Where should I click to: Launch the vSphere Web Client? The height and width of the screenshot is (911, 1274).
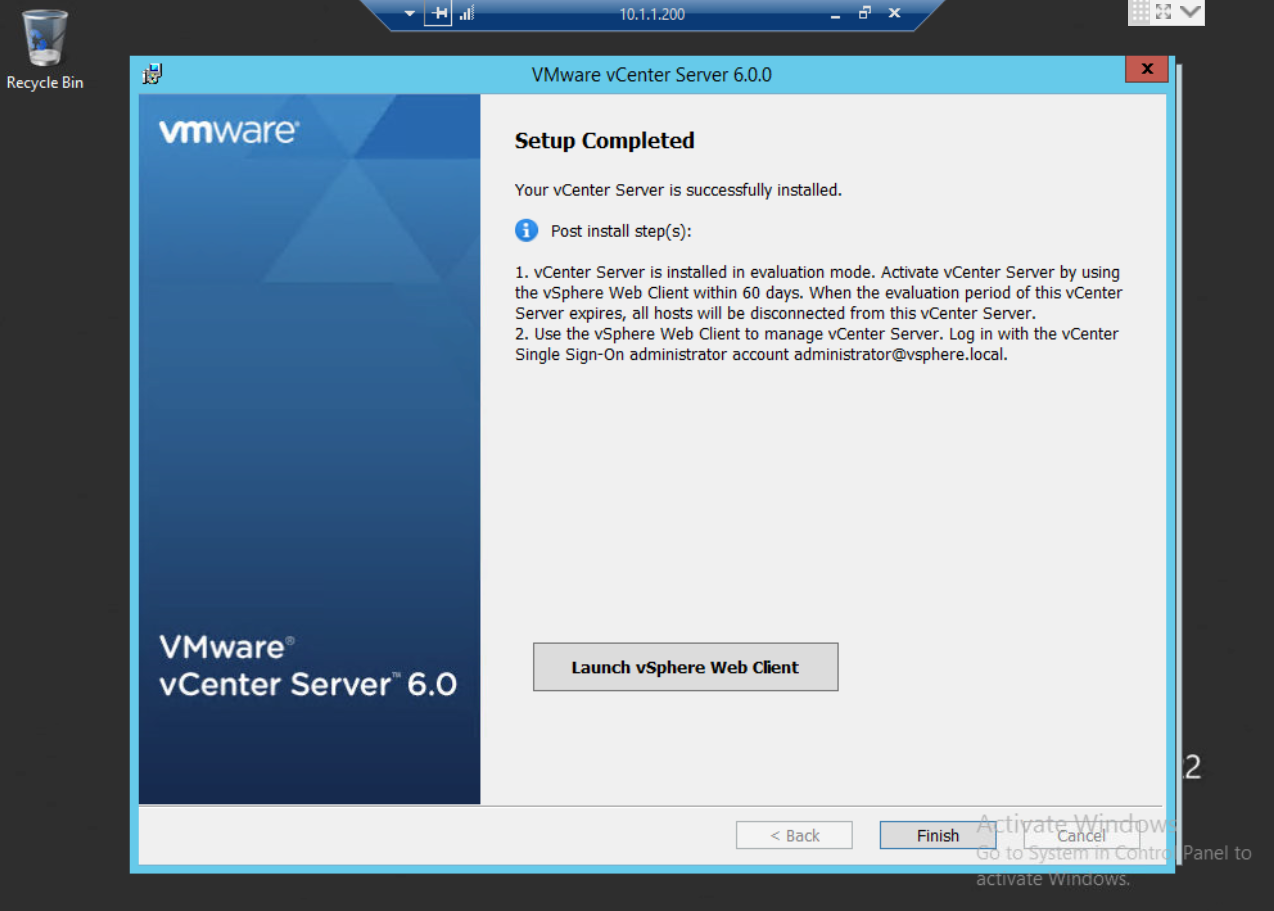tap(685, 667)
